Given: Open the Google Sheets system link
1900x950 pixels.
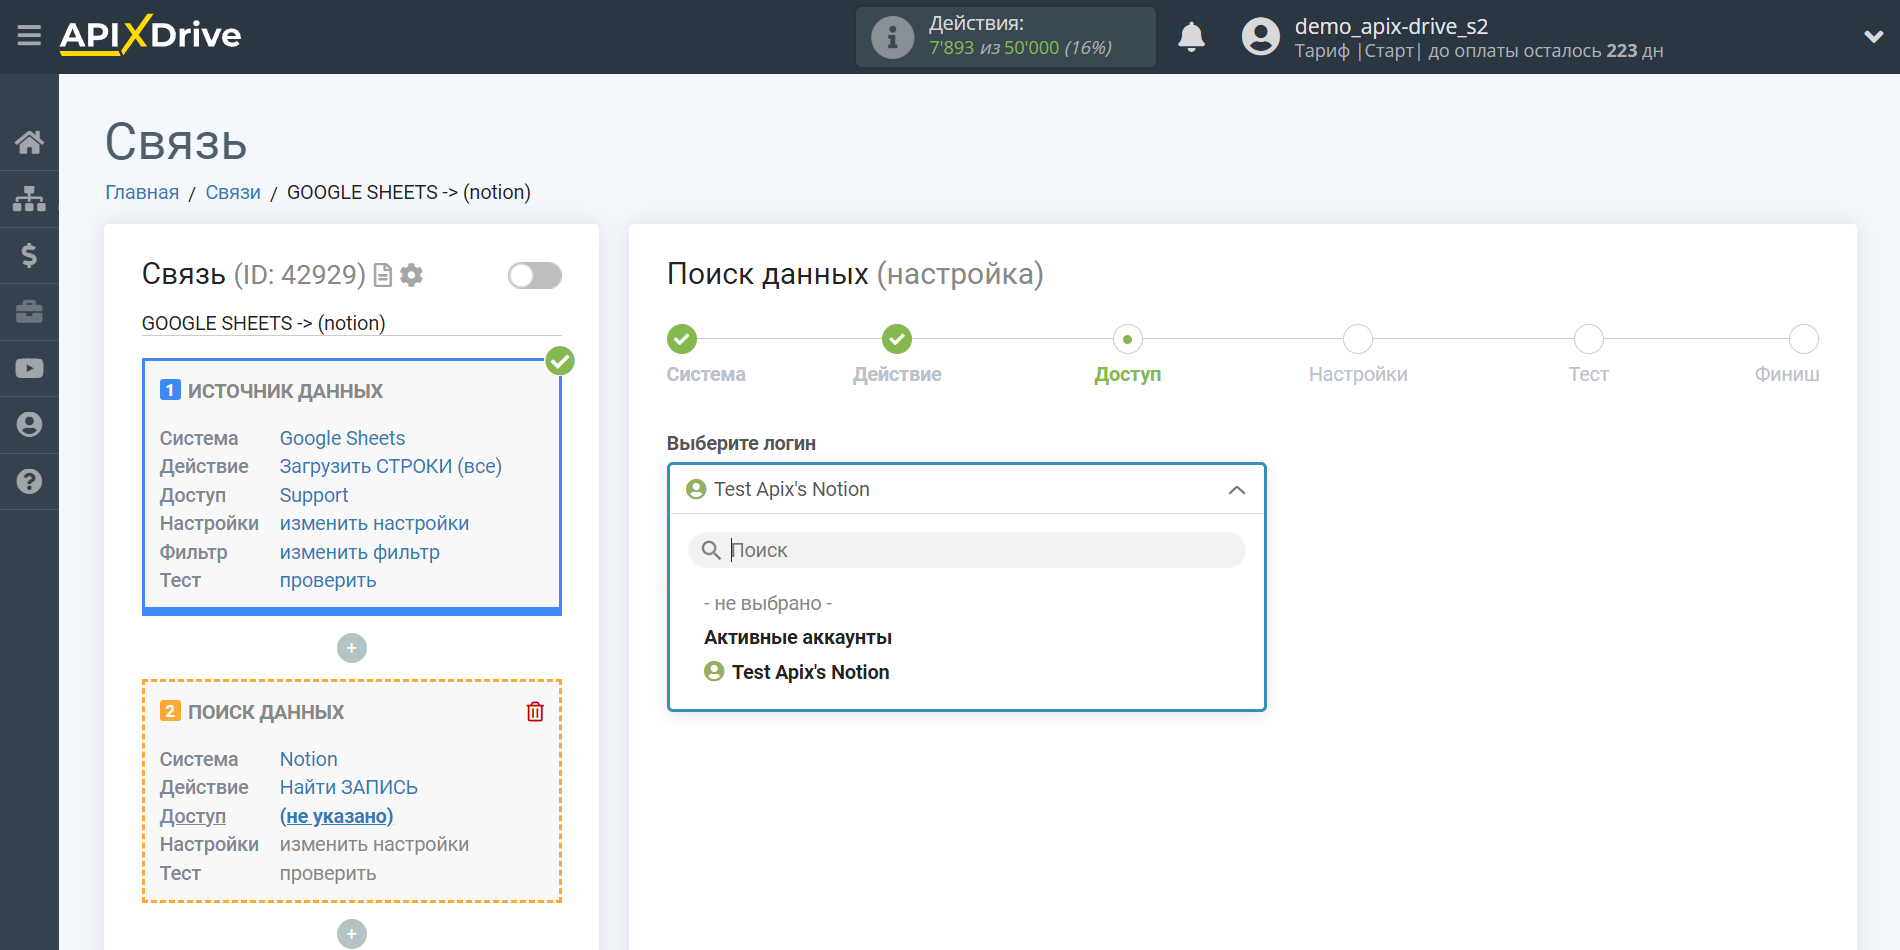Looking at the screenshot, I should (x=342, y=438).
